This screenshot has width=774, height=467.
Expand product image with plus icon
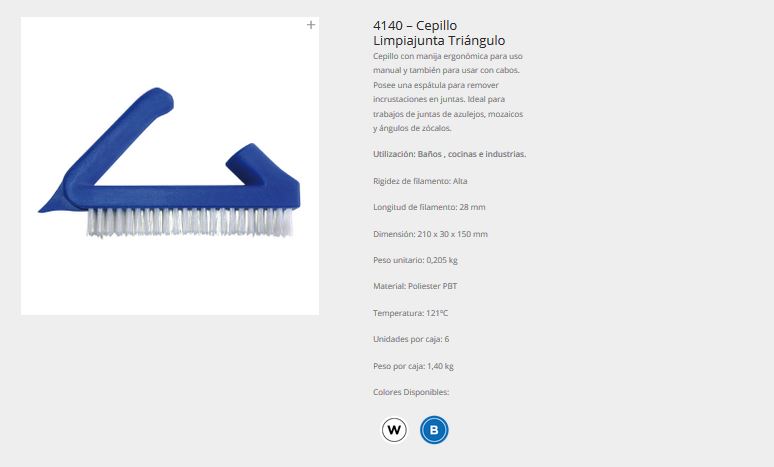(x=310, y=25)
